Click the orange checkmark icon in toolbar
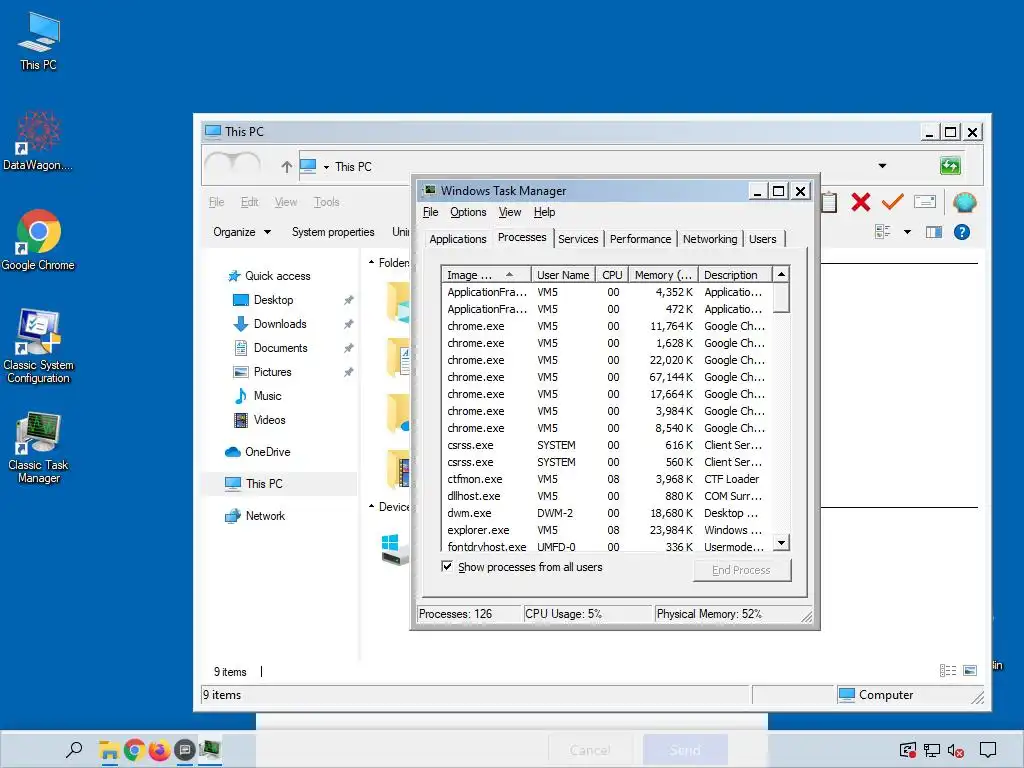This screenshot has width=1024, height=768. tap(892, 202)
